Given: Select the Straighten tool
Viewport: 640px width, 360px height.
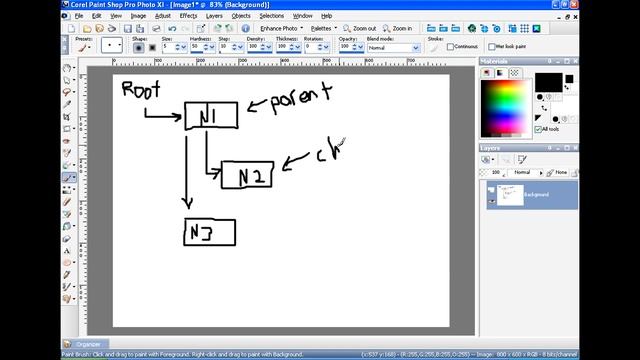Looking at the screenshot, I should pos(67,129).
